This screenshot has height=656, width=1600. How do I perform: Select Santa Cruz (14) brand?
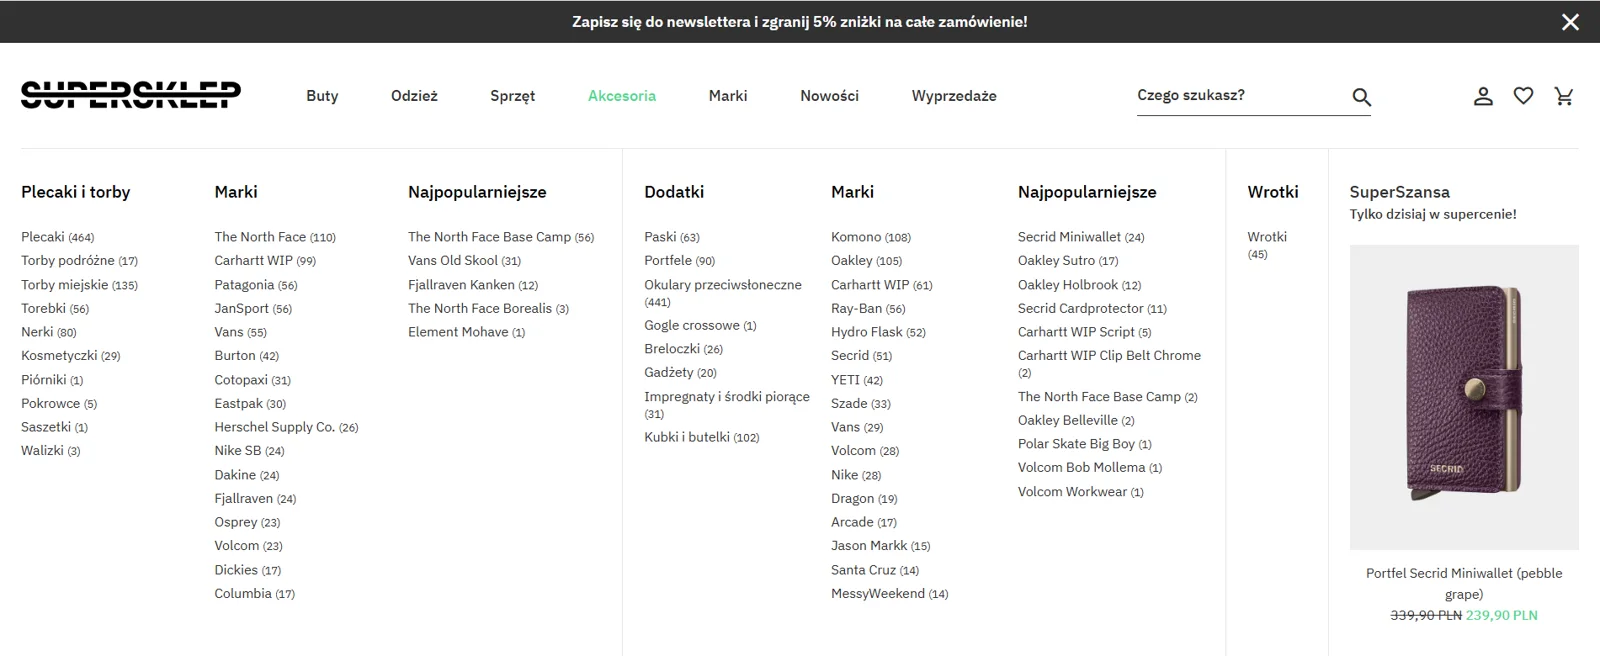click(875, 570)
